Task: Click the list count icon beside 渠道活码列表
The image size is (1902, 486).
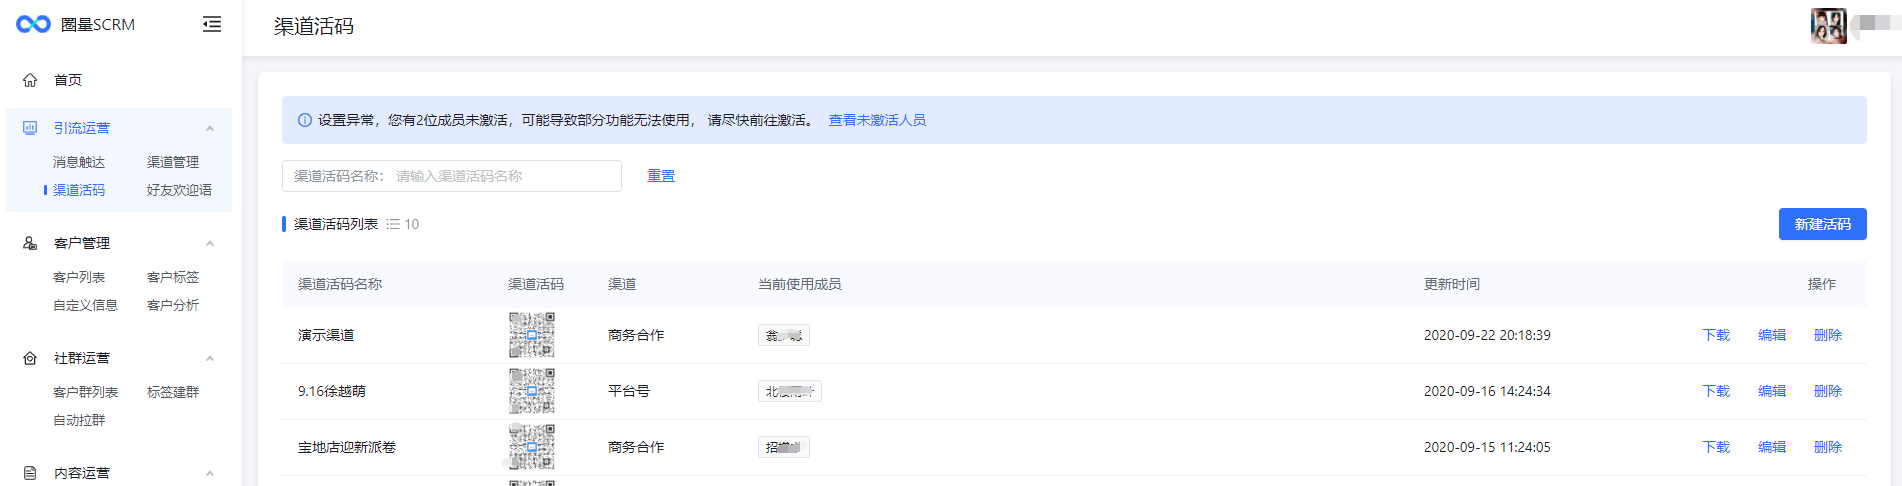Action: [393, 224]
